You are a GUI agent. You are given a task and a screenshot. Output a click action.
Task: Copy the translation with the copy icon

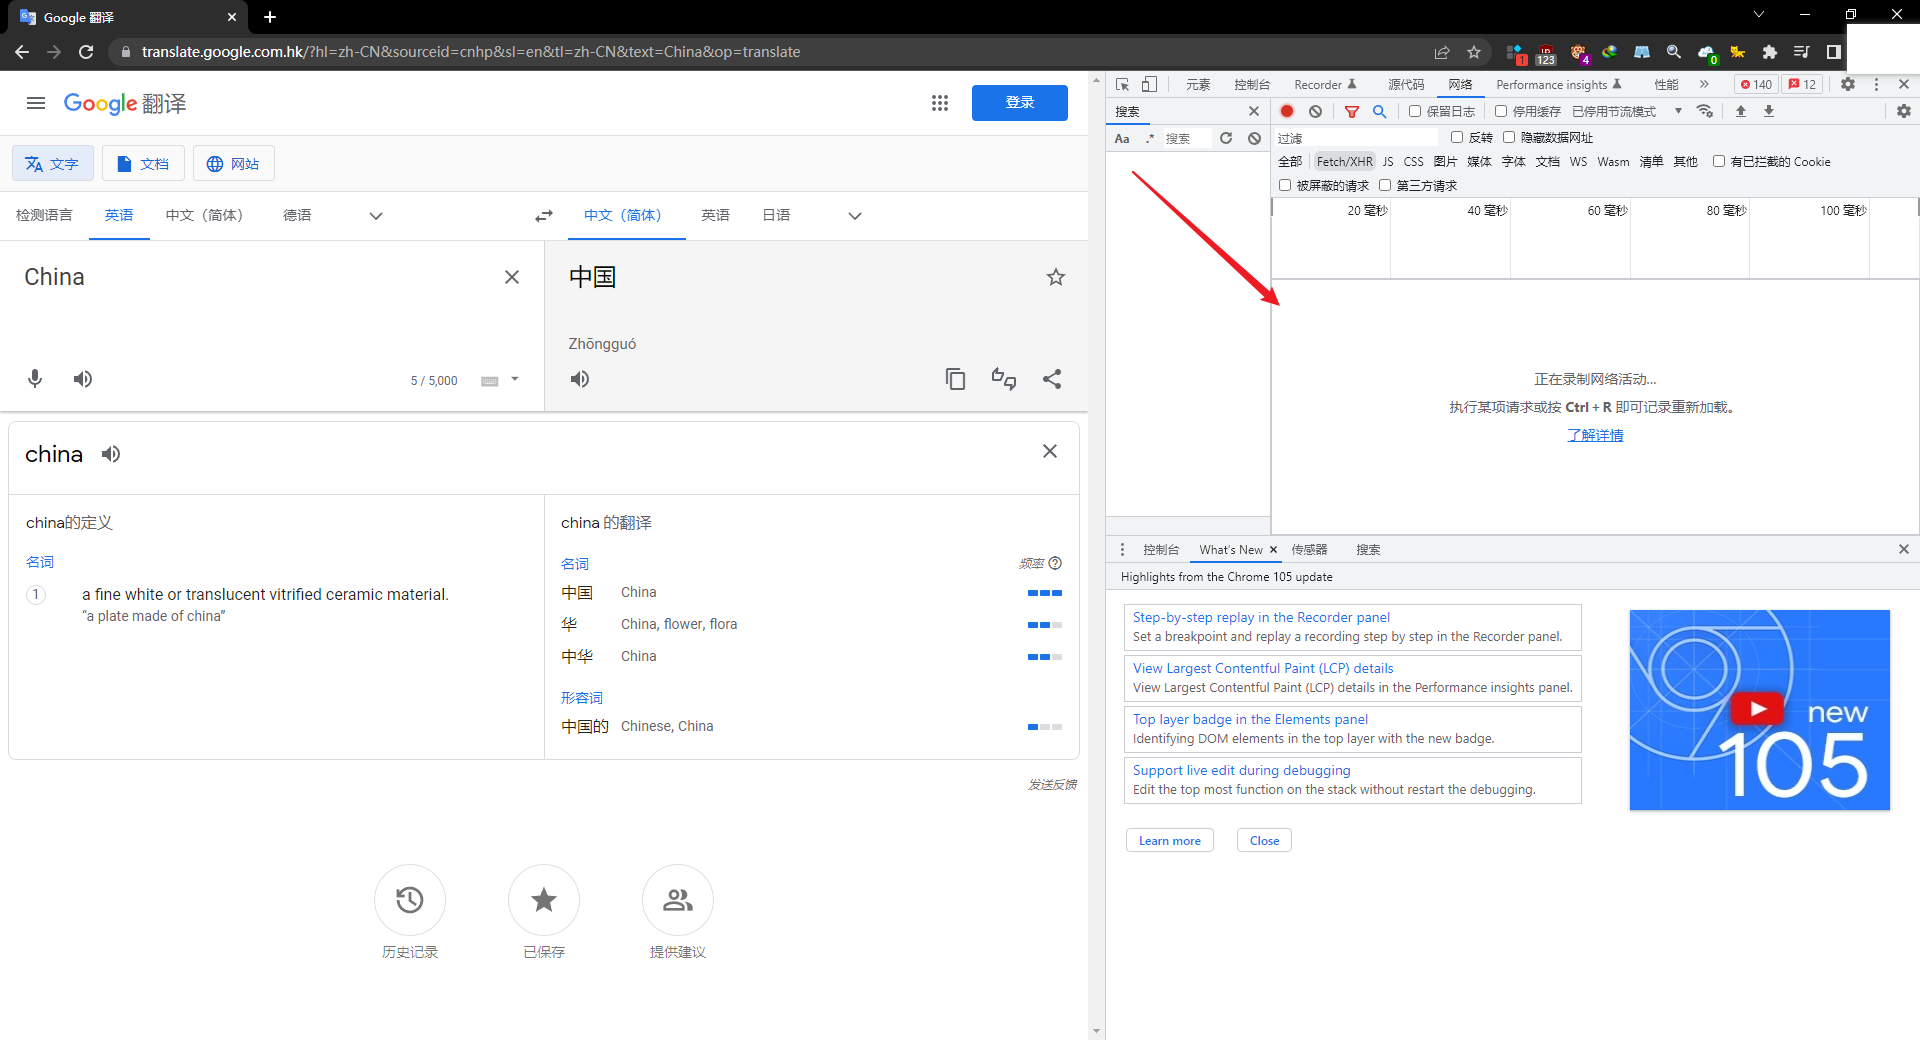point(955,379)
